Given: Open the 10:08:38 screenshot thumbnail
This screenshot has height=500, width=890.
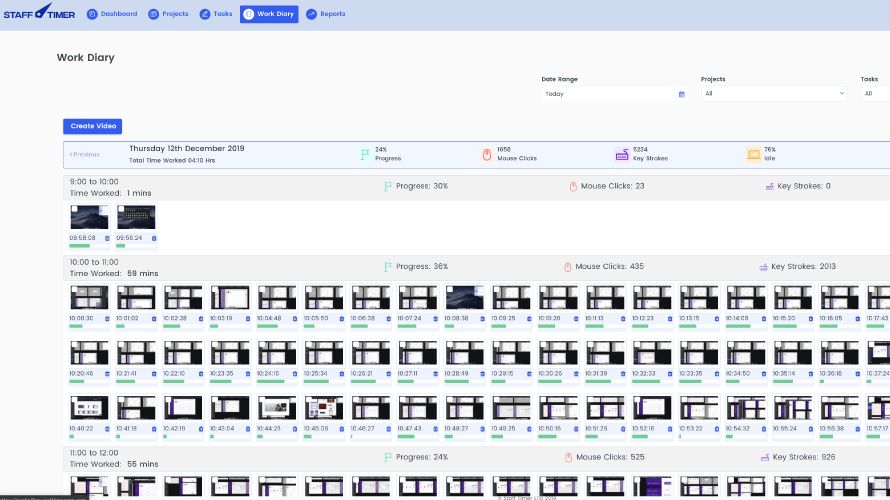Looking at the screenshot, I should (466, 298).
